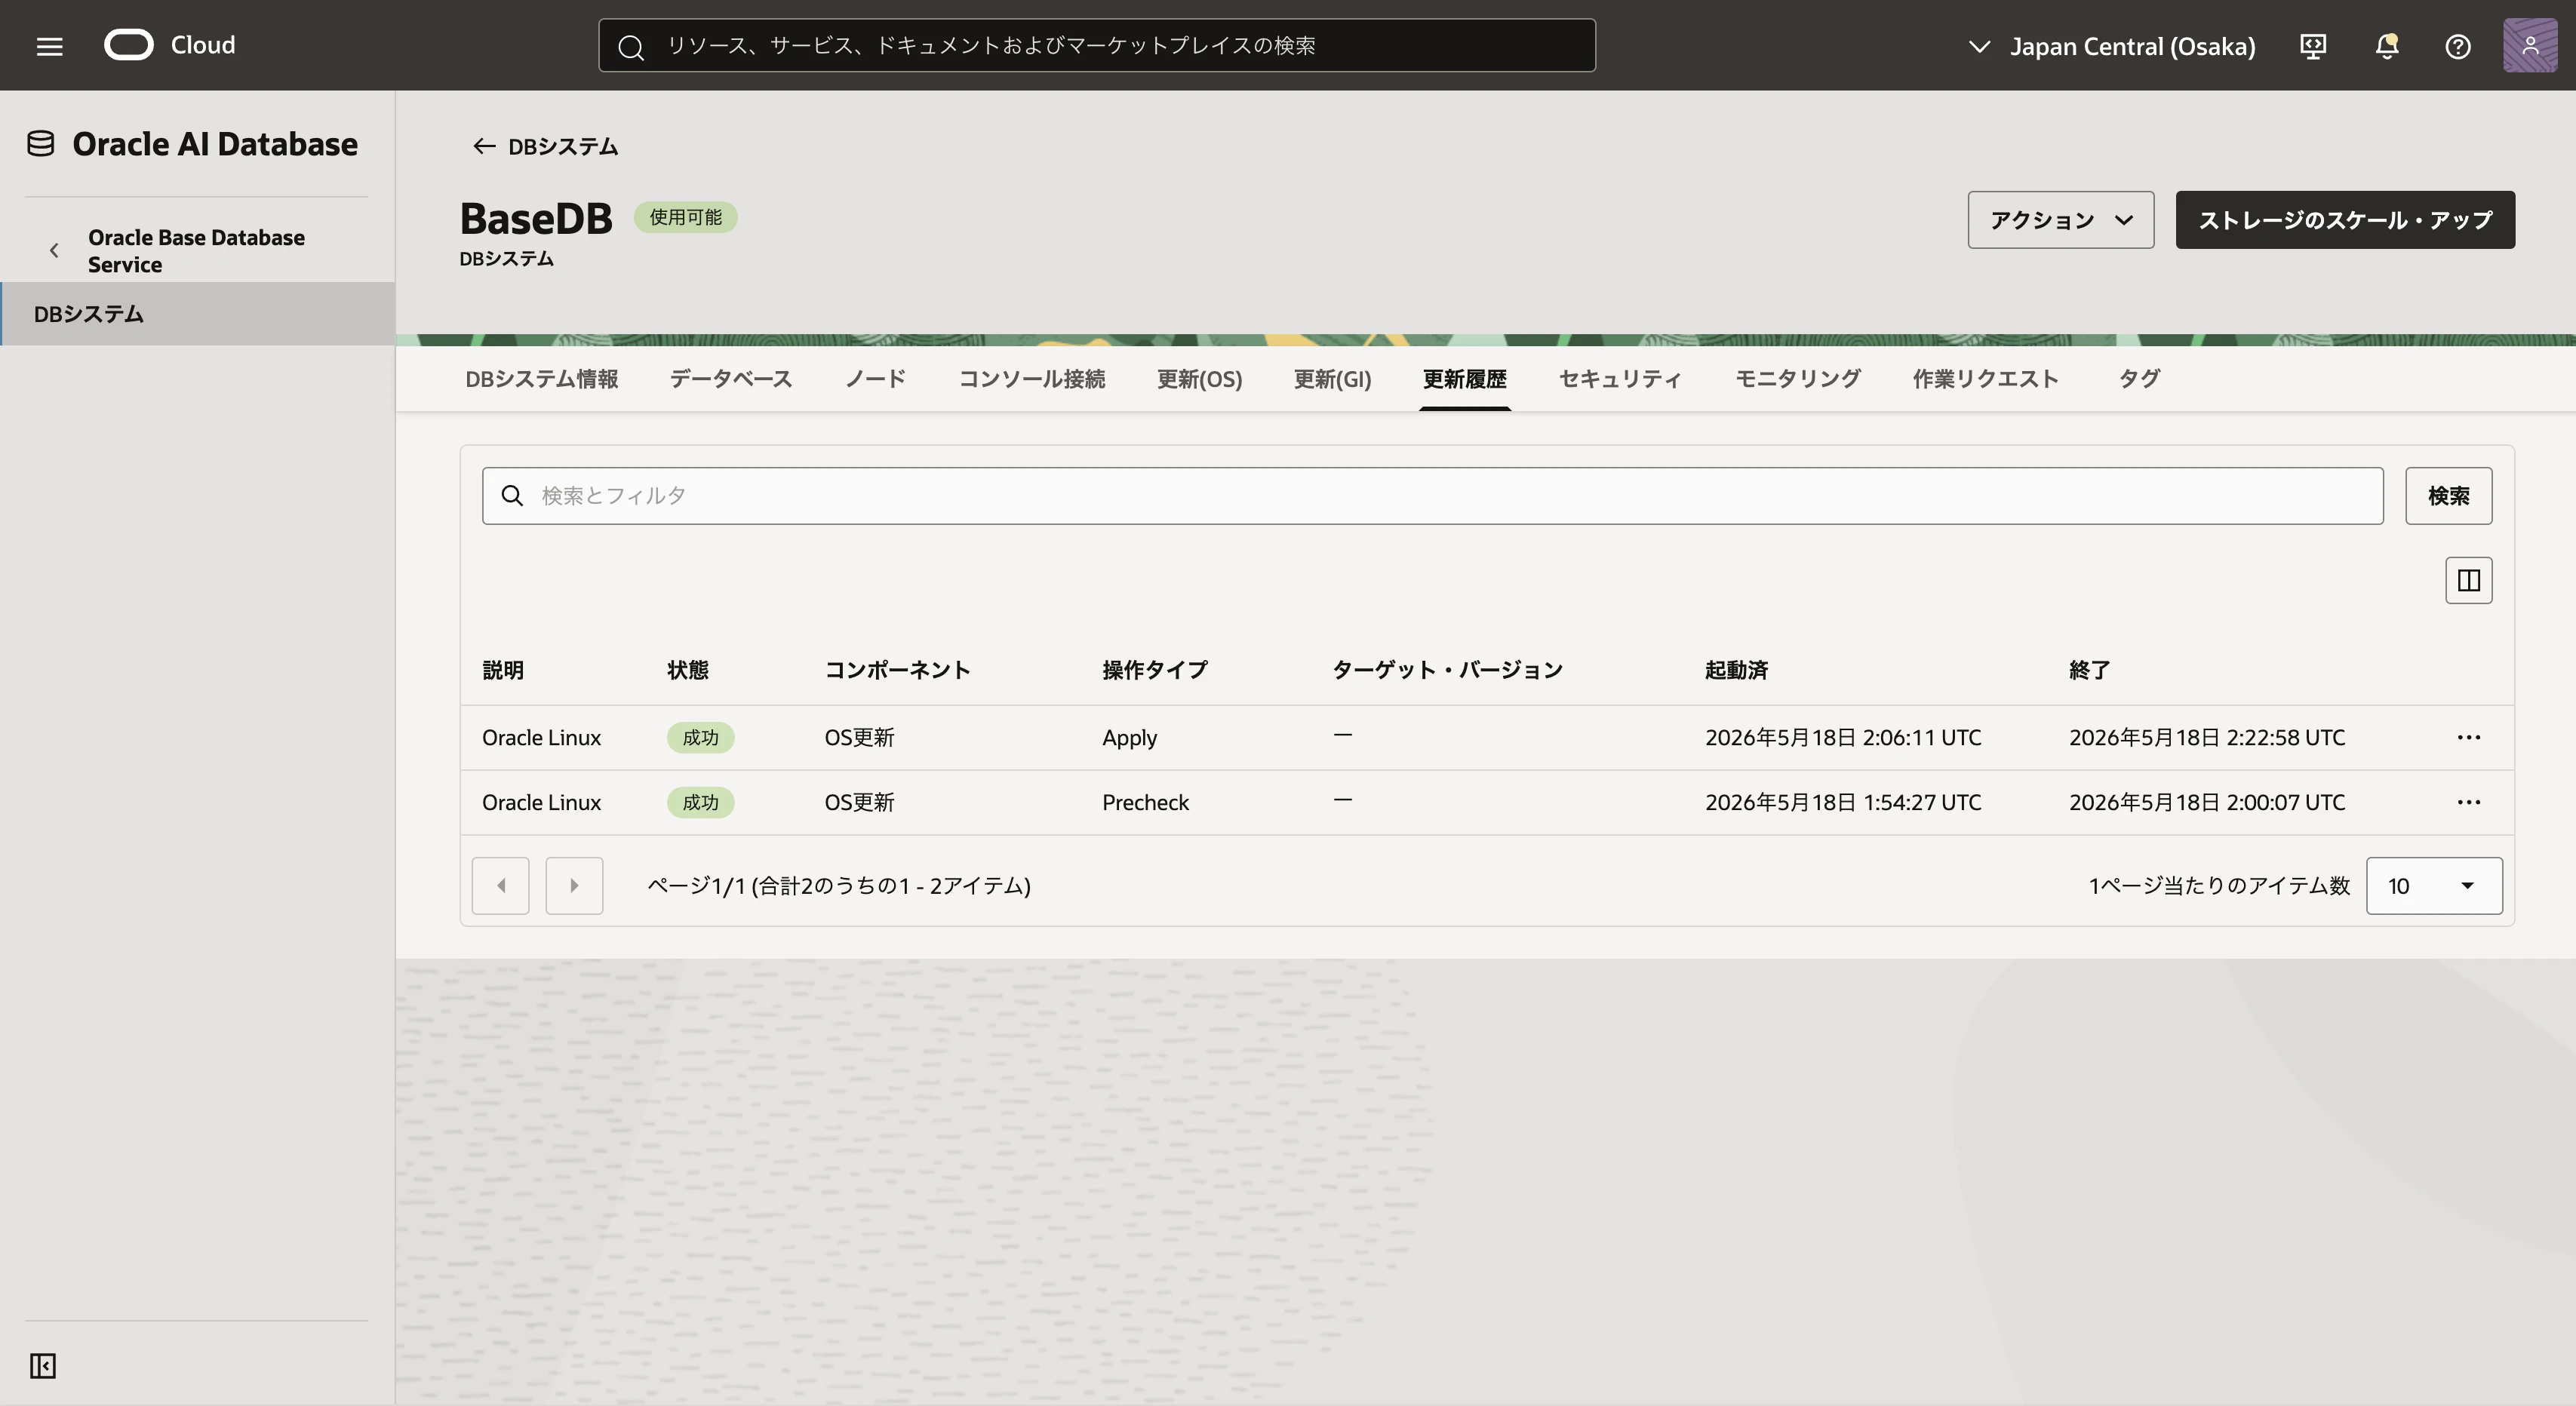Click the magnifier in the filter box
2576x1406 pixels.
tap(512, 496)
